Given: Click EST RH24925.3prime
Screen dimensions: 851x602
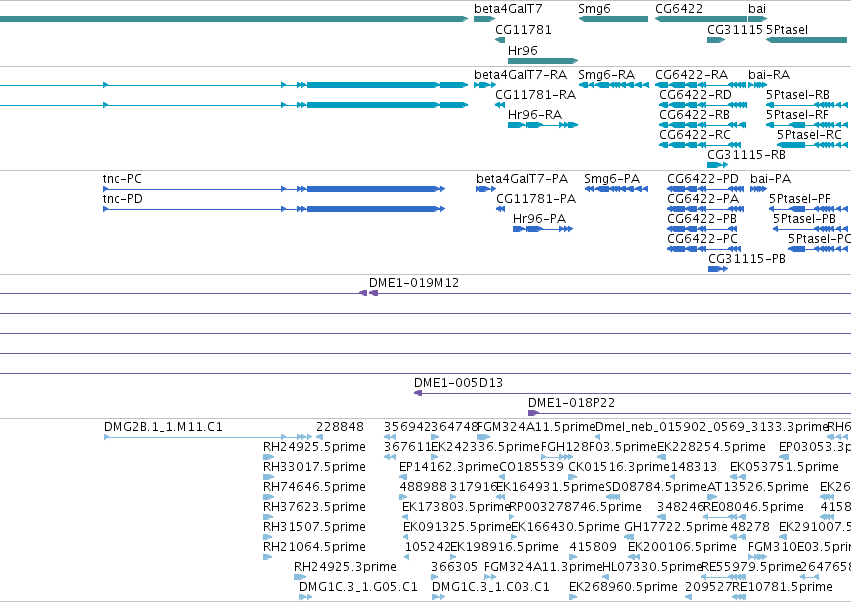Looking at the screenshot, I should [300, 577].
